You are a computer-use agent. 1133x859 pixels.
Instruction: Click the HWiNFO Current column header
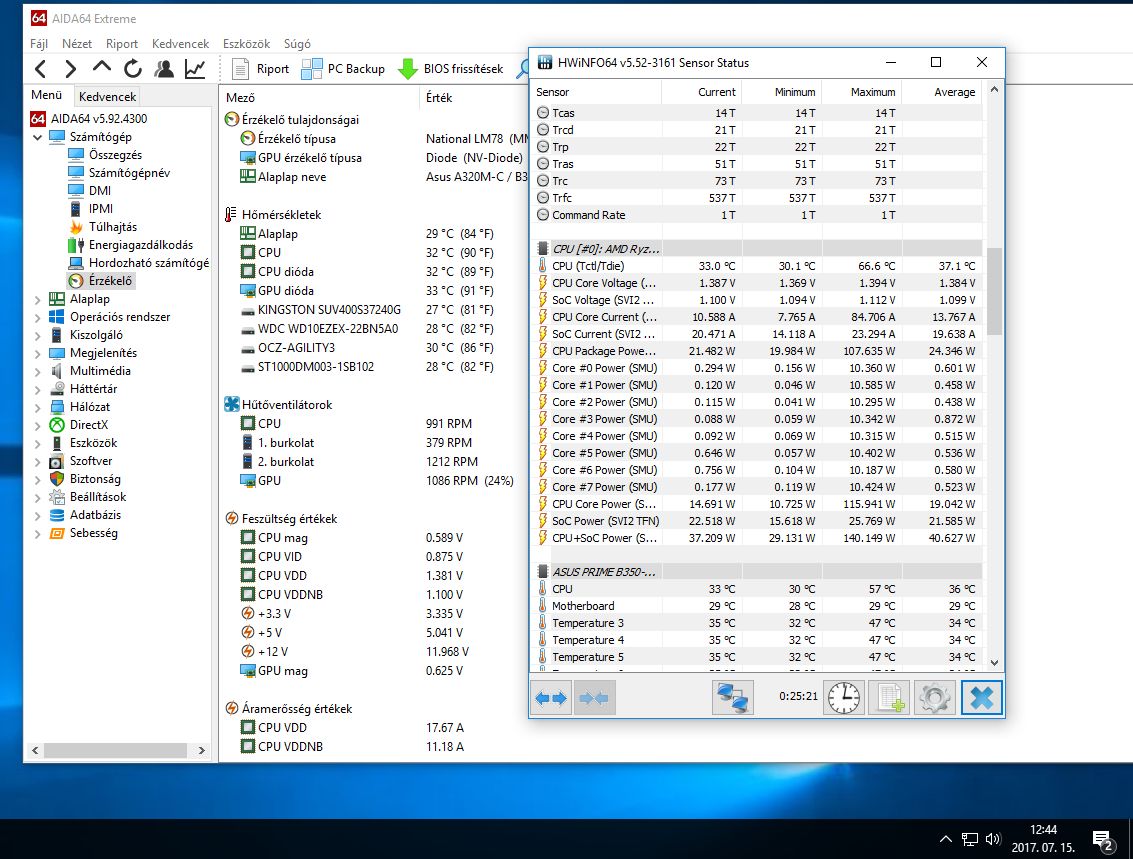coord(701,92)
